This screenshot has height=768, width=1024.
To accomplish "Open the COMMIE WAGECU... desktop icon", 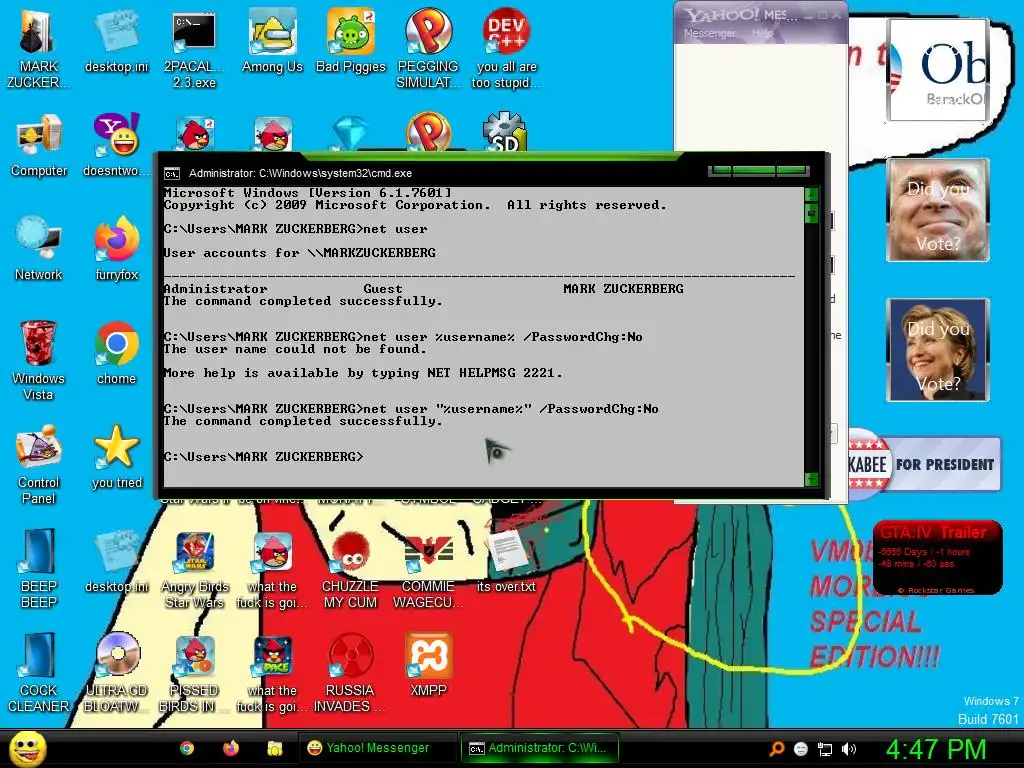I will point(428,572).
